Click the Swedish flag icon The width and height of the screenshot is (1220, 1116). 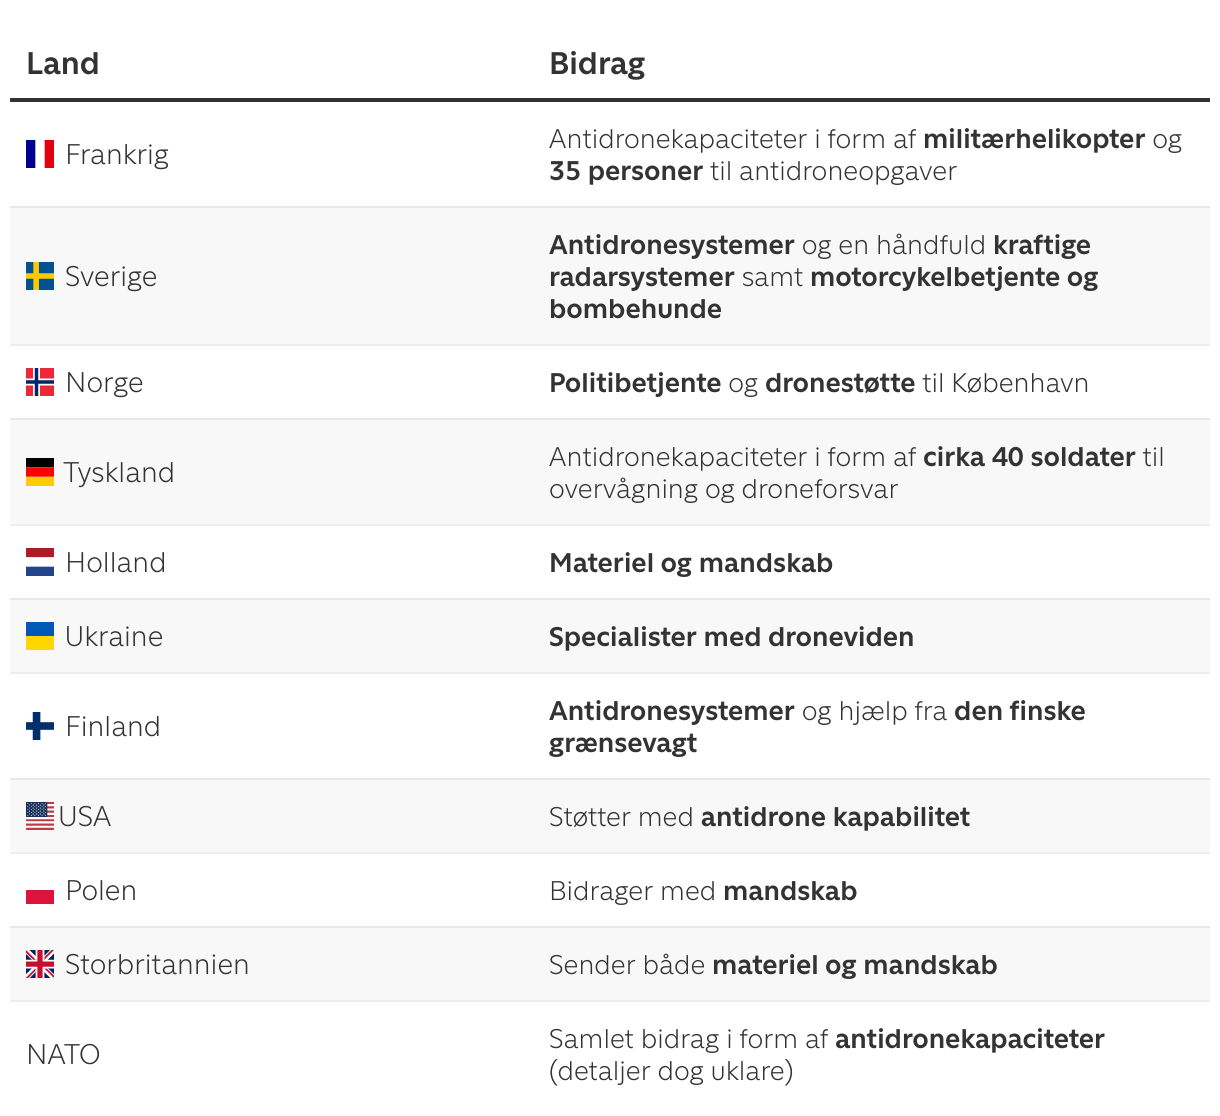tap(40, 276)
